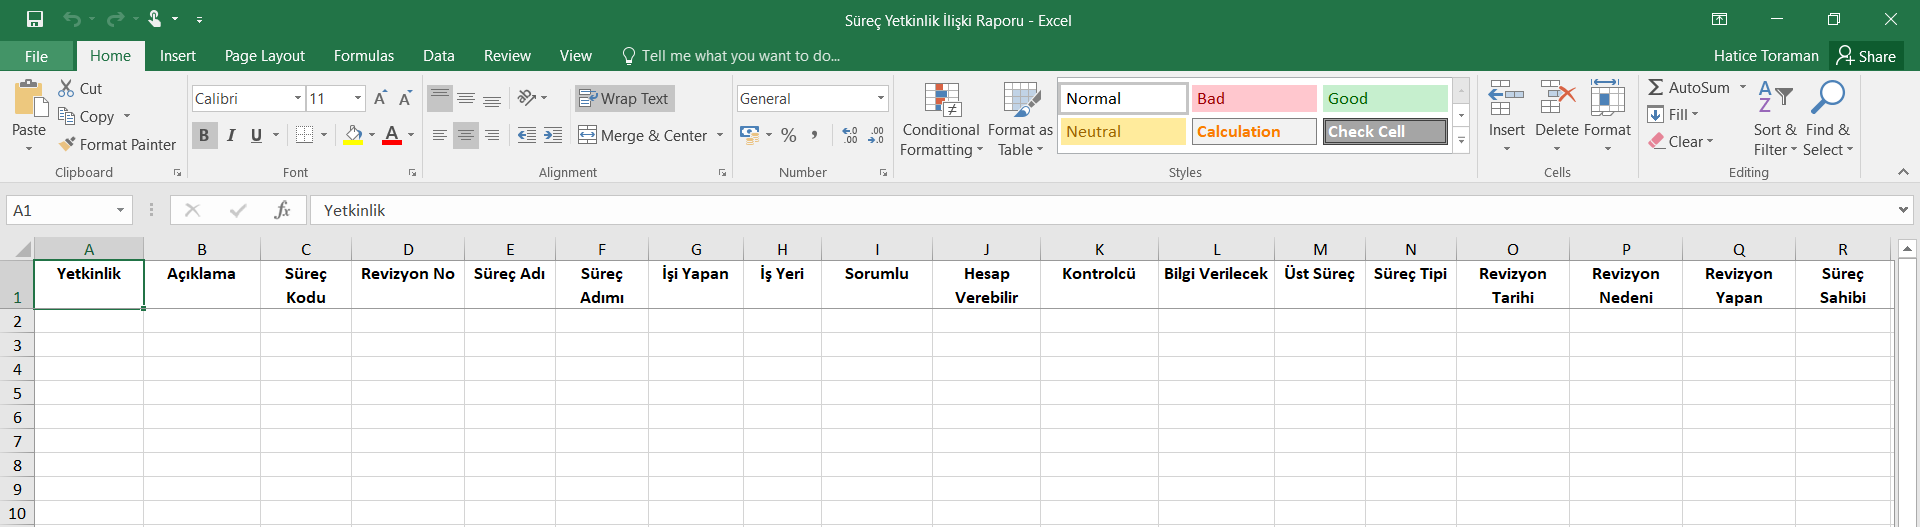
Task: Toggle Bold formatting
Action: point(204,135)
